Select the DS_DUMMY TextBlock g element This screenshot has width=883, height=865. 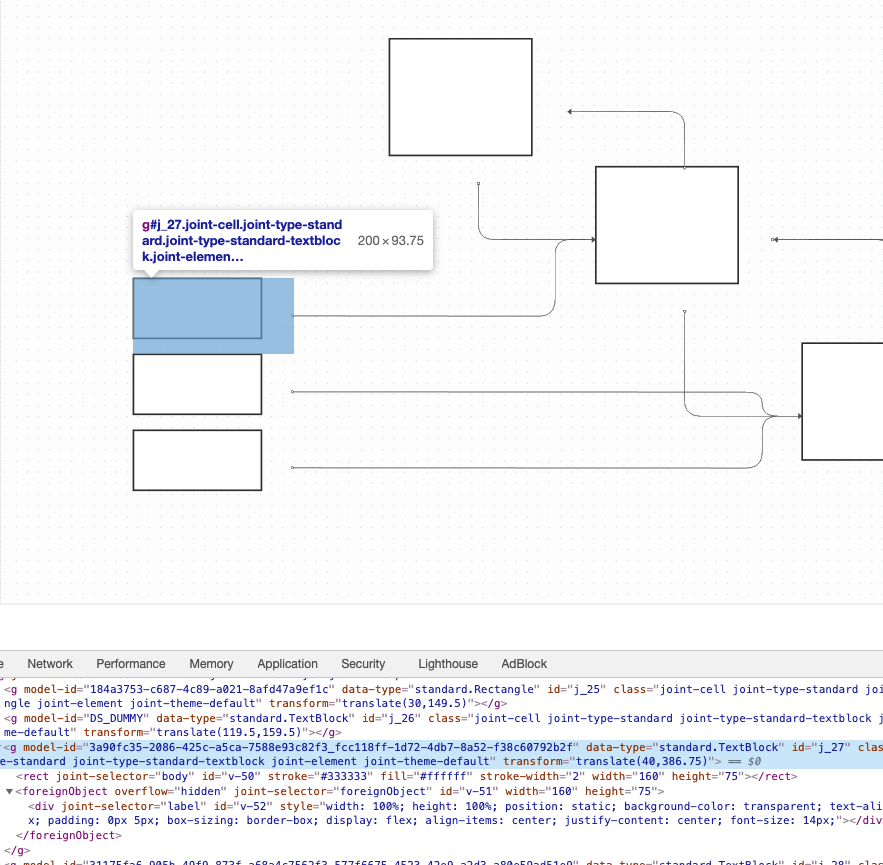(x=200, y=717)
